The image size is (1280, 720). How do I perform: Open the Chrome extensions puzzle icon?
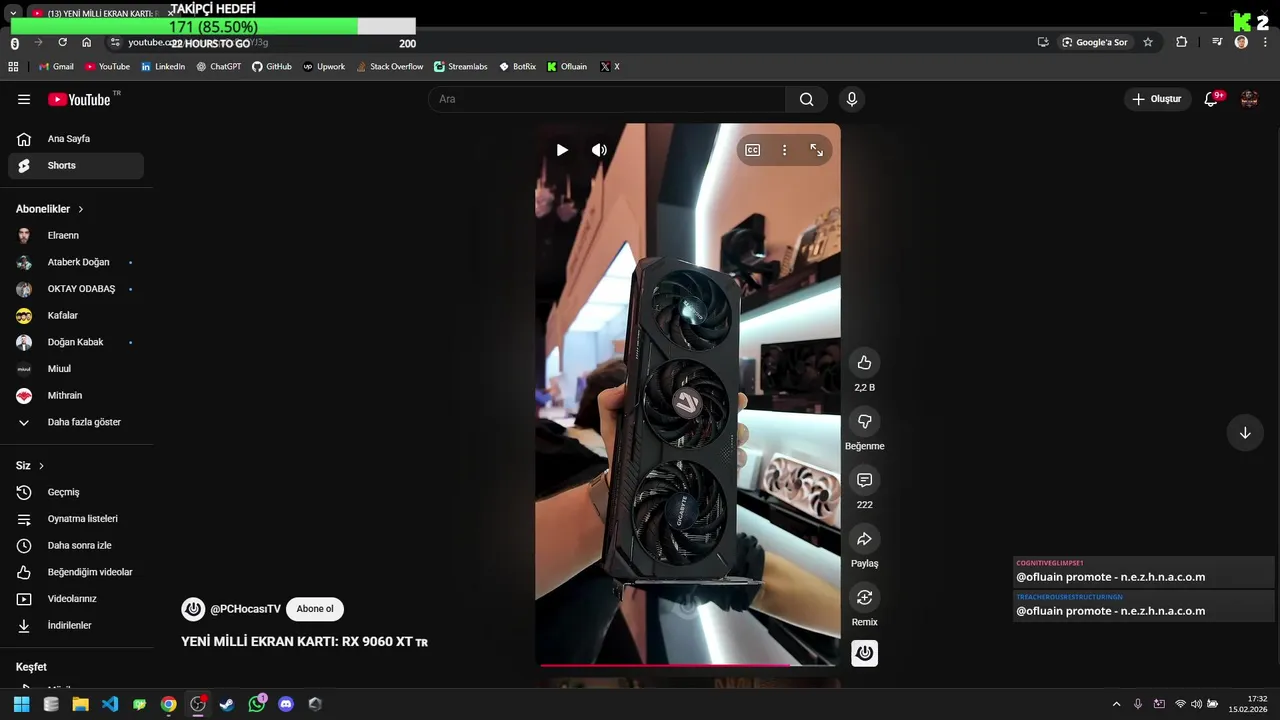(x=1182, y=42)
